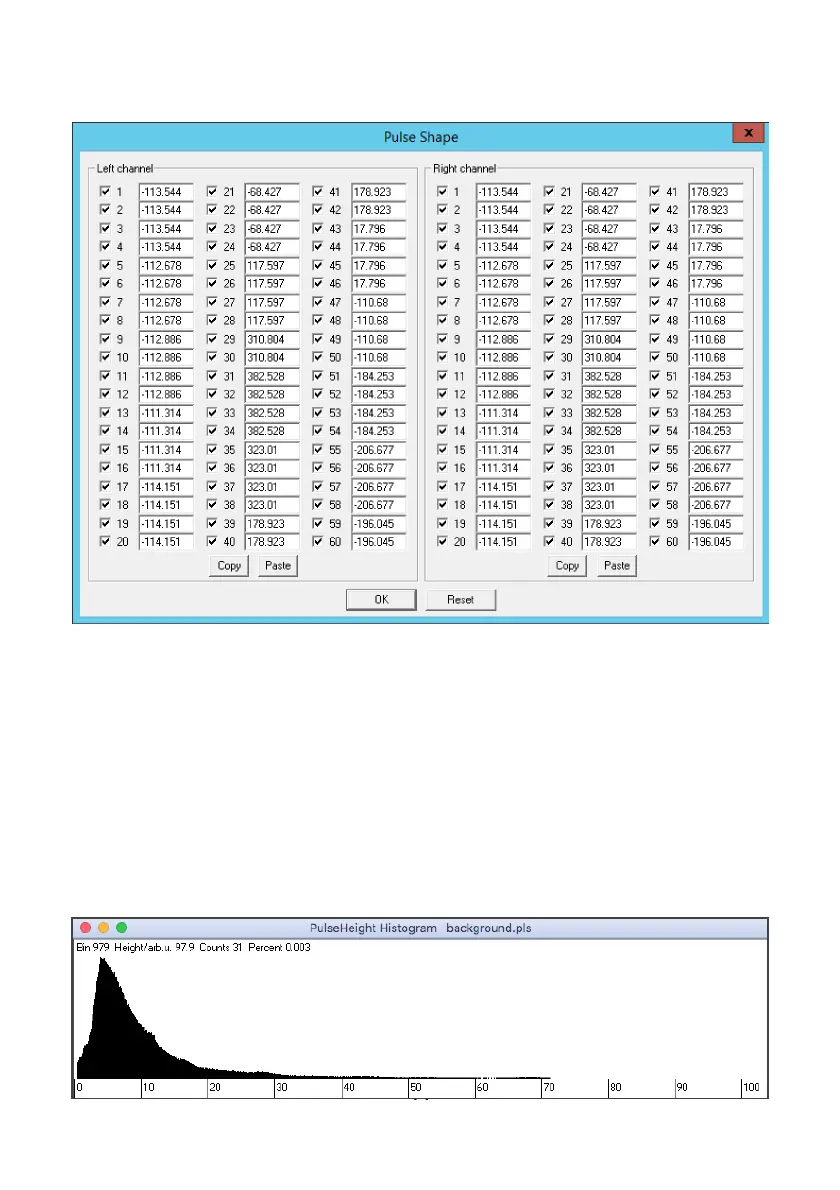
Task: Edit Right channel value field 25
Action: point(609,266)
